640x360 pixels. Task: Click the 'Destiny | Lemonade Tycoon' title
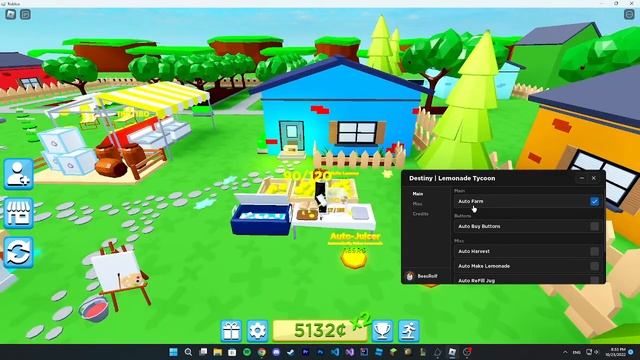452,178
